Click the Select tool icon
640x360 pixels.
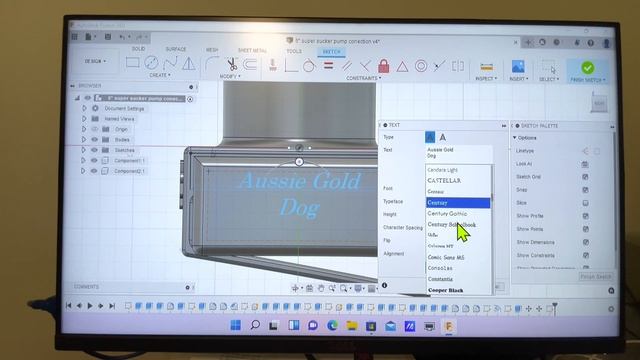[549, 67]
